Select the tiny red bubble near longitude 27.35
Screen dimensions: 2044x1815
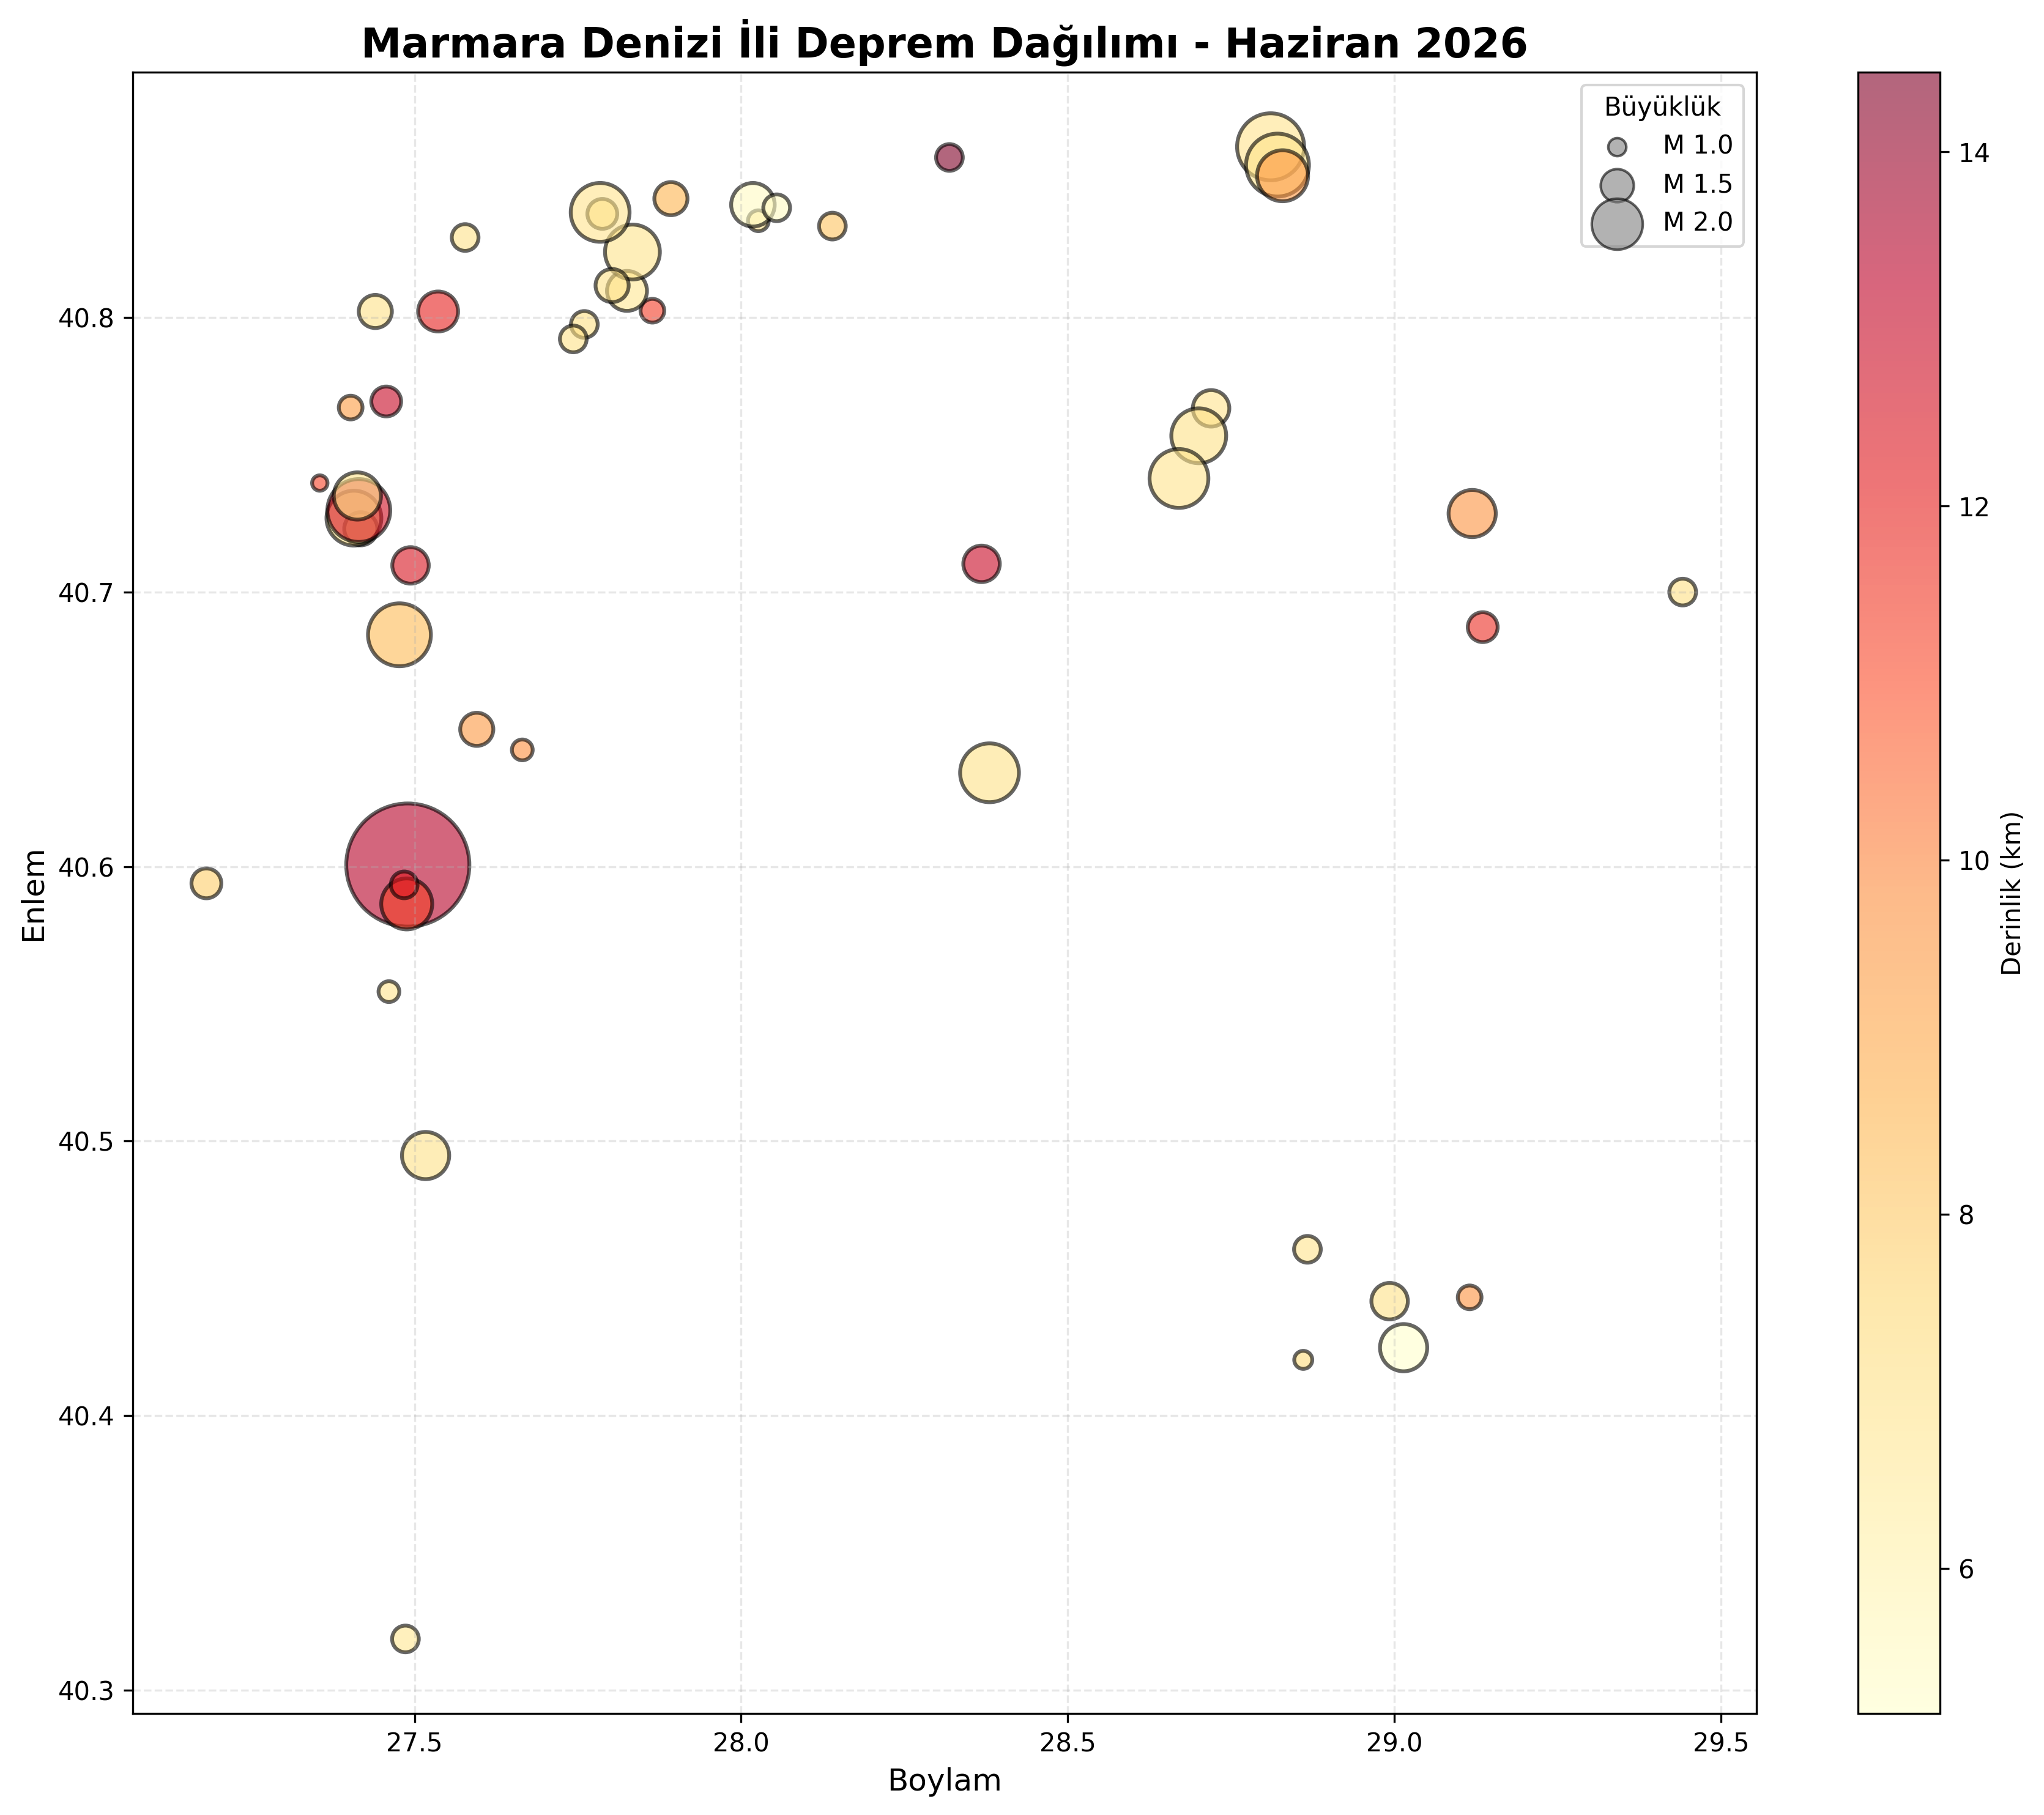[x=320, y=483]
